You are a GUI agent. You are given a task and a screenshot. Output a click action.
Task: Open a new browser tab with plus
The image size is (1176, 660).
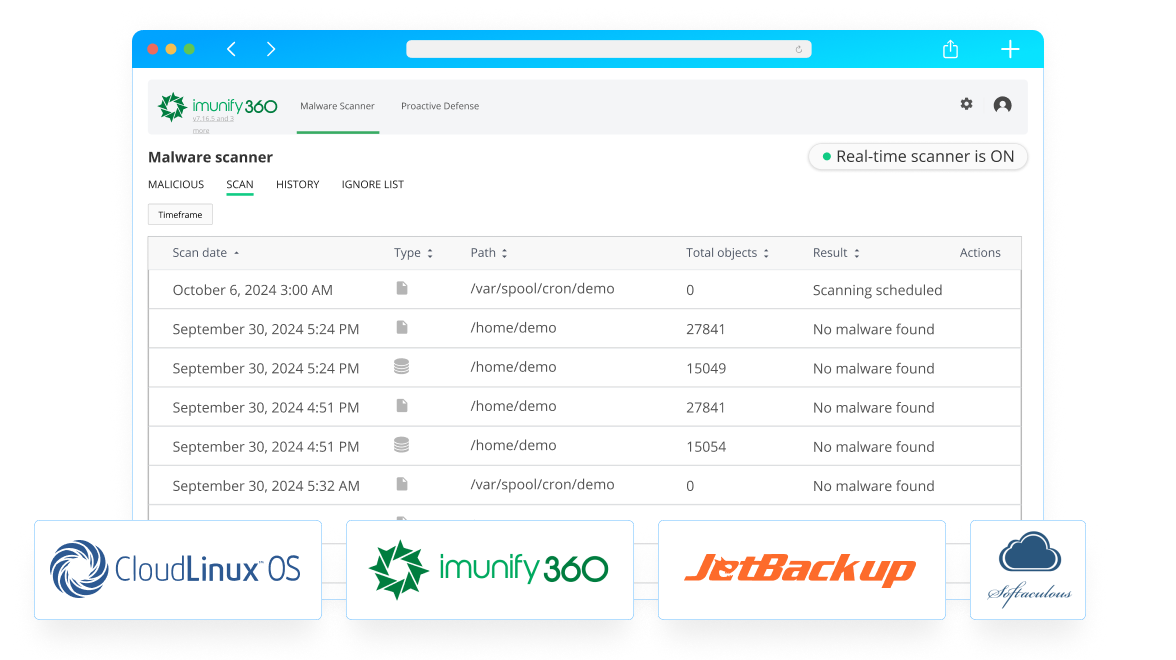point(1010,49)
